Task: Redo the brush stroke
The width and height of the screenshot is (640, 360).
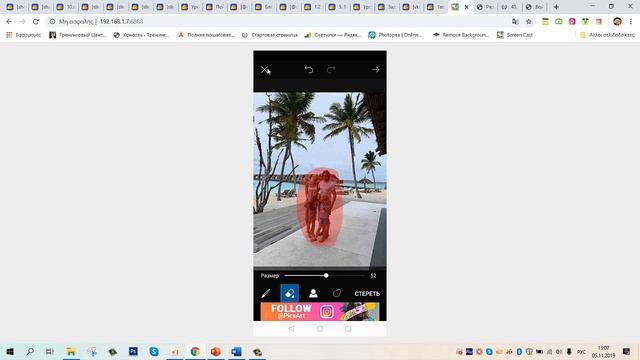Action: (331, 70)
